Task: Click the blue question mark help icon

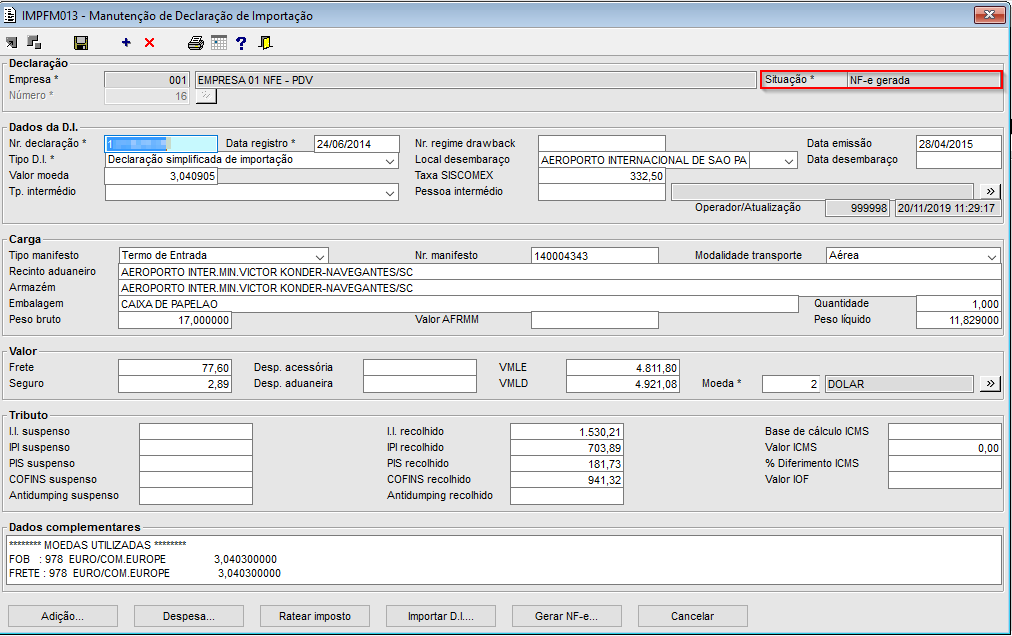Action: tap(241, 43)
